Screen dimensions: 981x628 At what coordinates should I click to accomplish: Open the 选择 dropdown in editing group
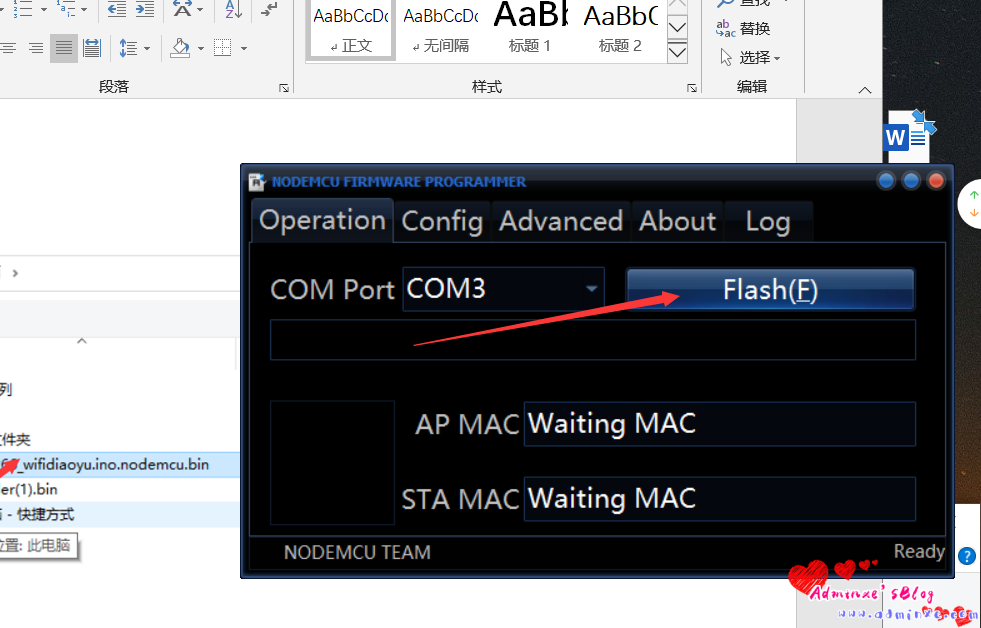tap(750, 58)
